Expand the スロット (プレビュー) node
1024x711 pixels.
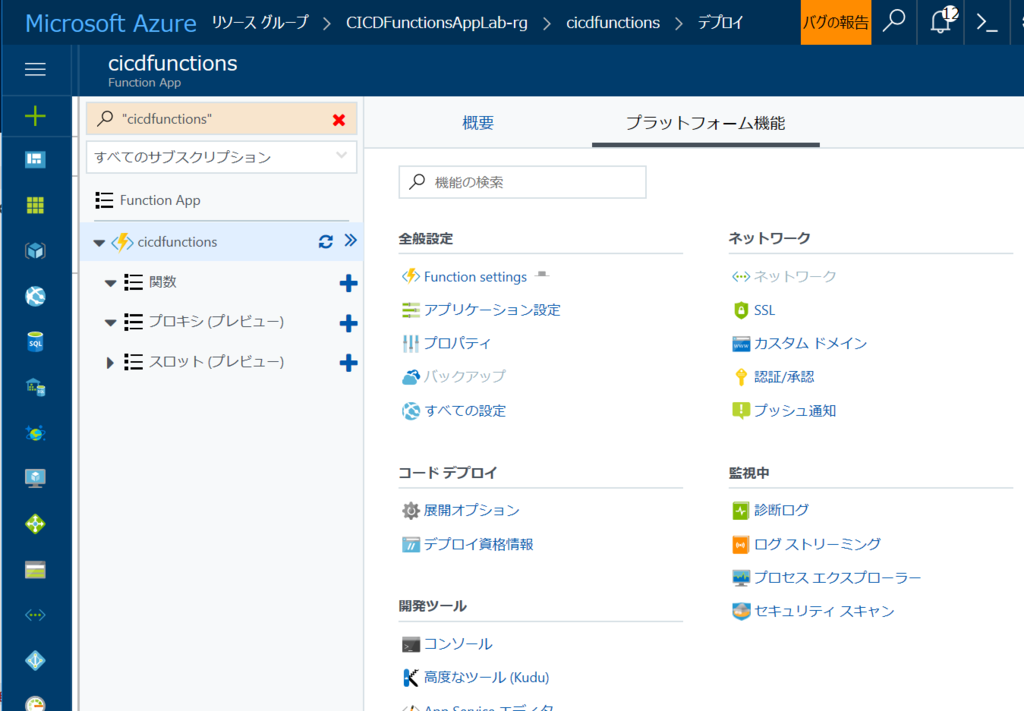pyautogui.click(x=110, y=362)
